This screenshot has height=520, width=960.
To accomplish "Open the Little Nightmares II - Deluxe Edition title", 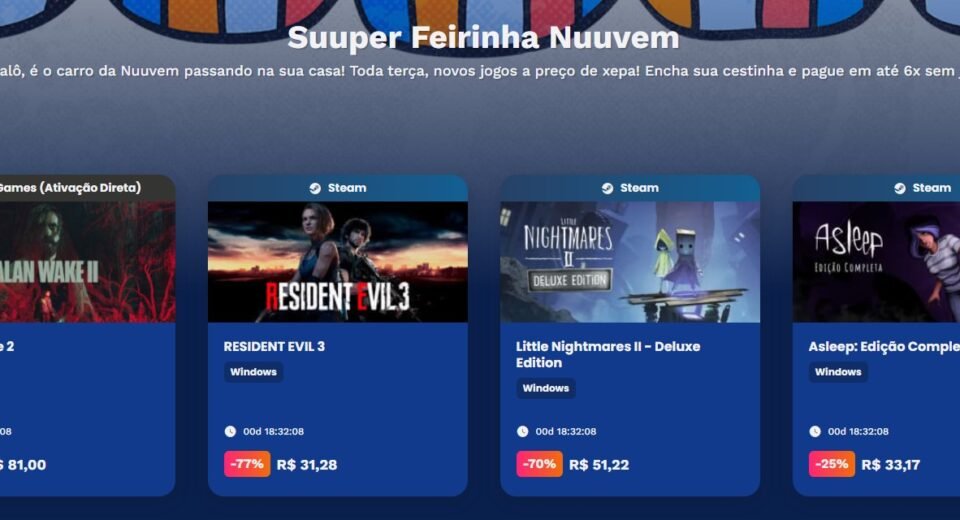I will coord(608,355).
